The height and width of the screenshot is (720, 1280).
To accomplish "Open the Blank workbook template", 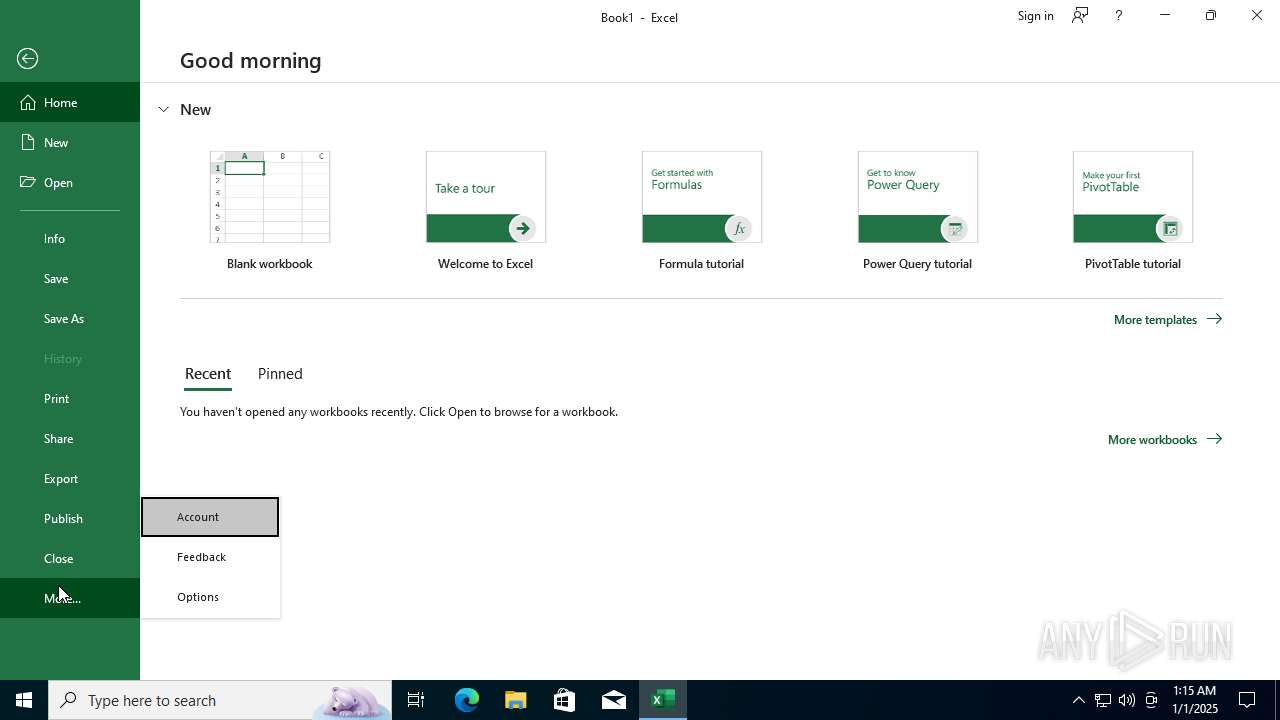I will (x=270, y=211).
